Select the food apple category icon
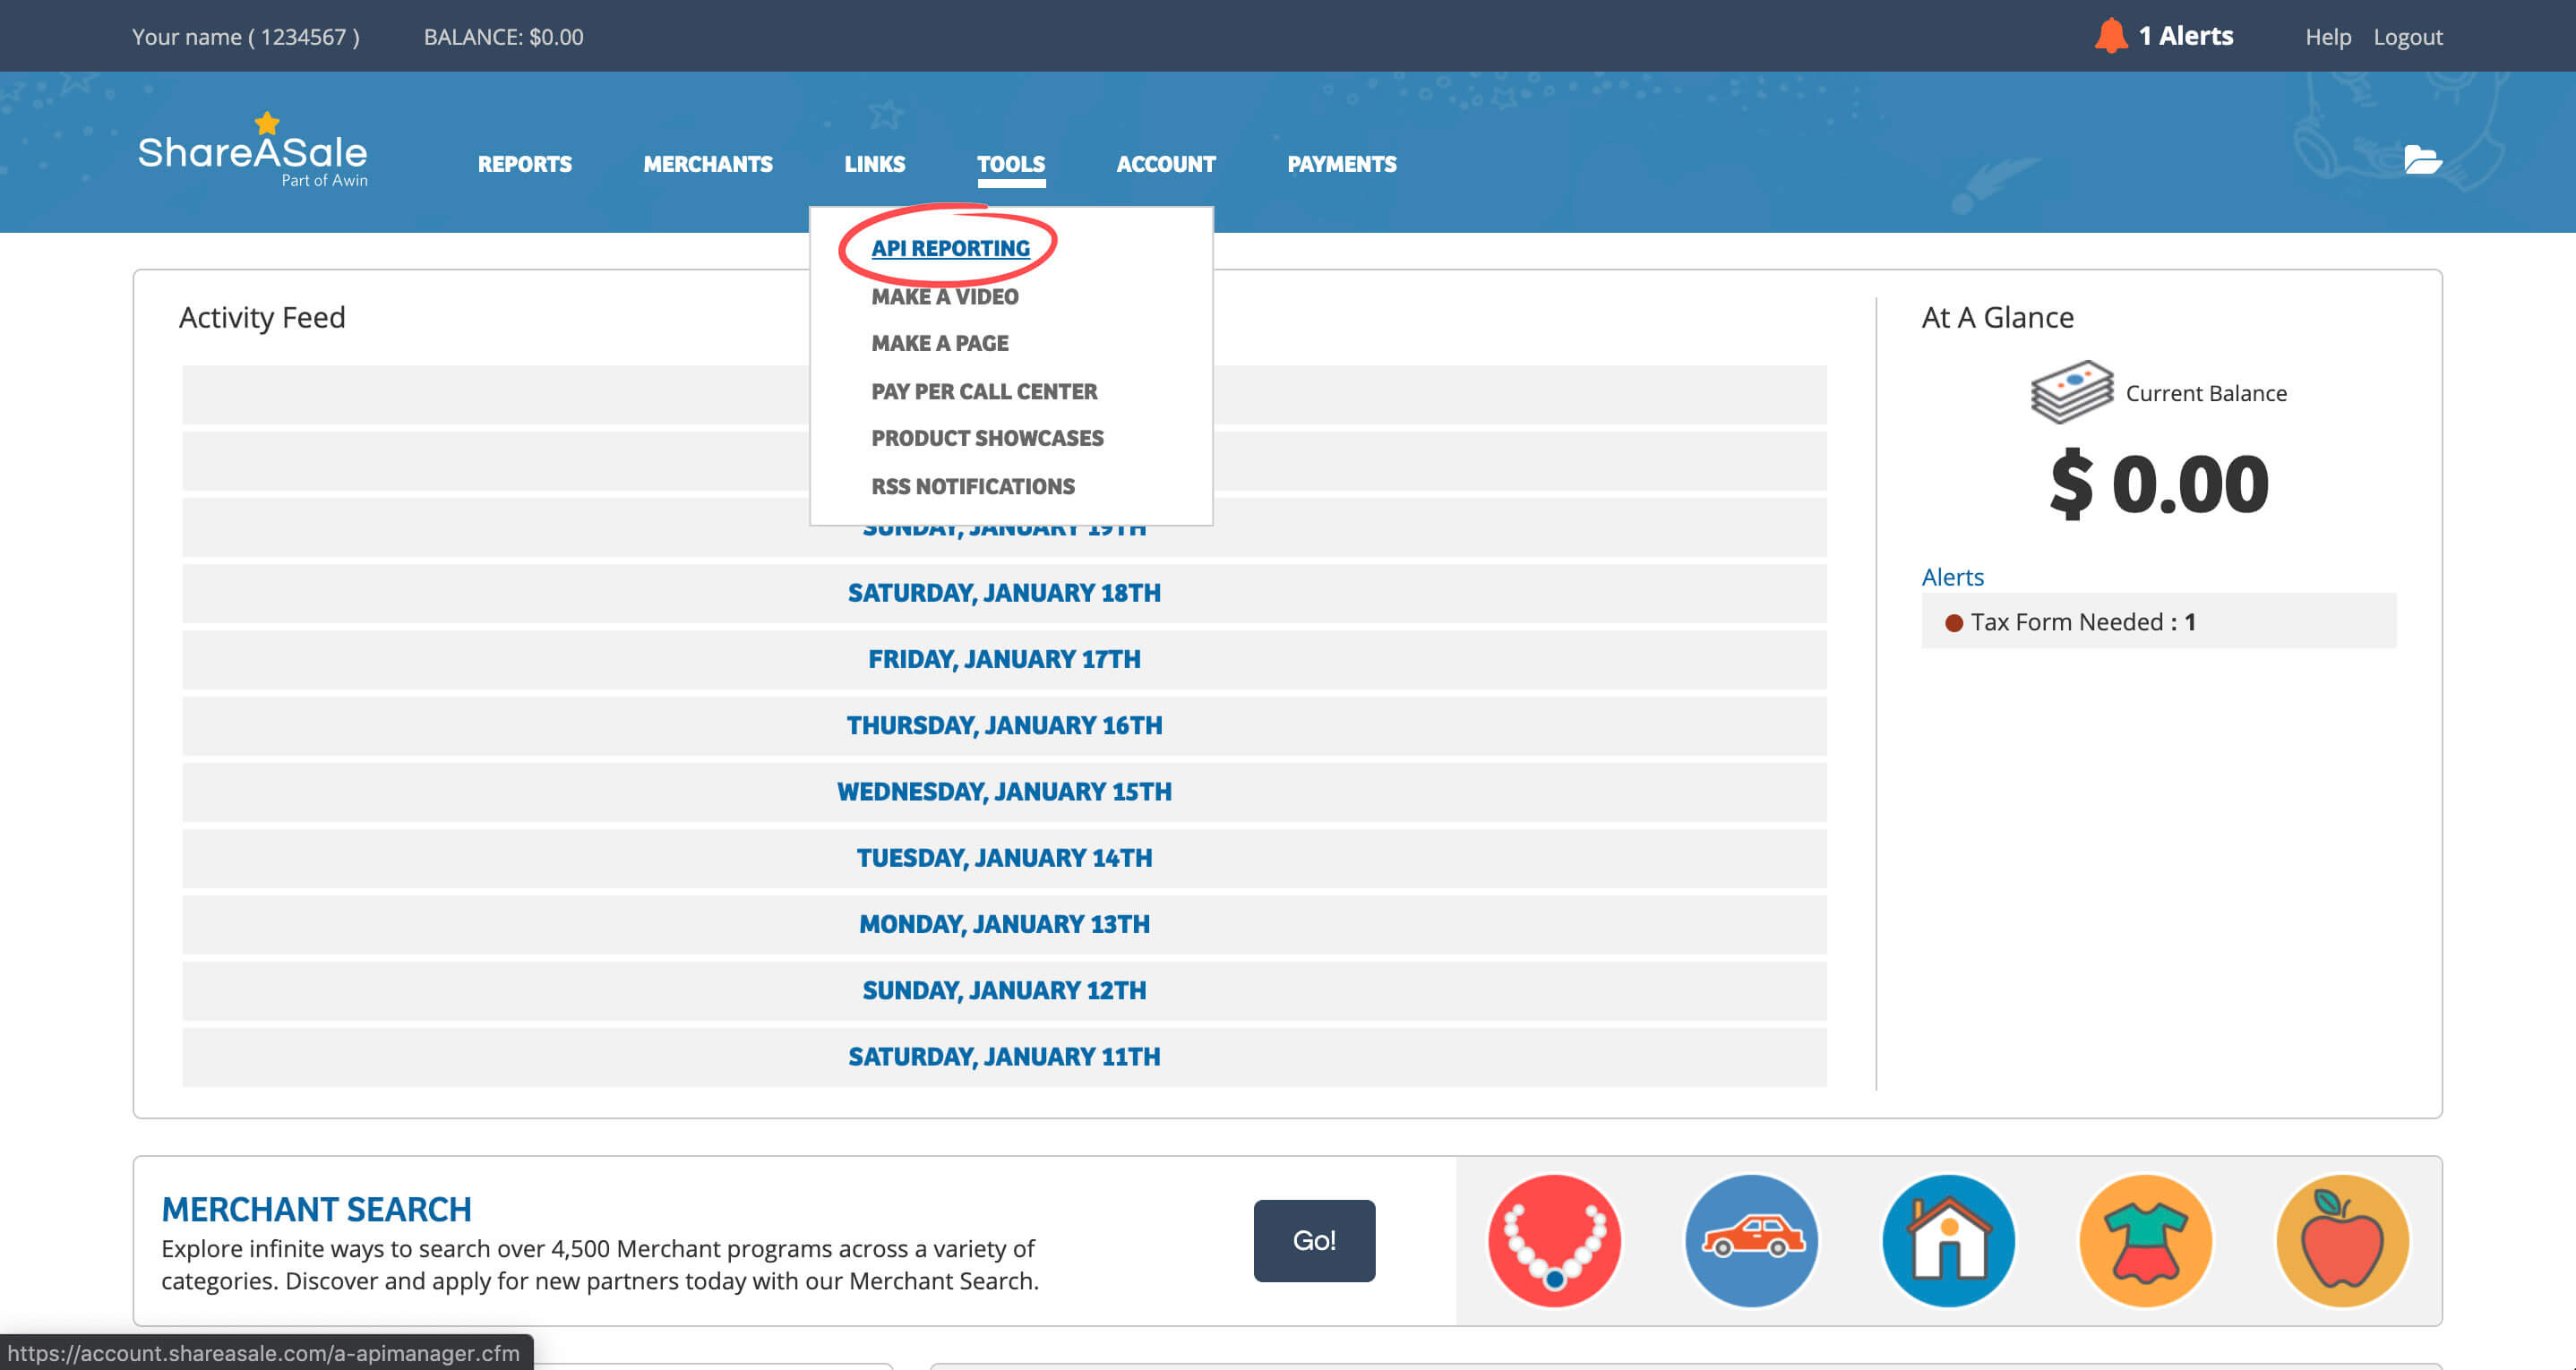The width and height of the screenshot is (2576, 1370). click(2342, 1240)
